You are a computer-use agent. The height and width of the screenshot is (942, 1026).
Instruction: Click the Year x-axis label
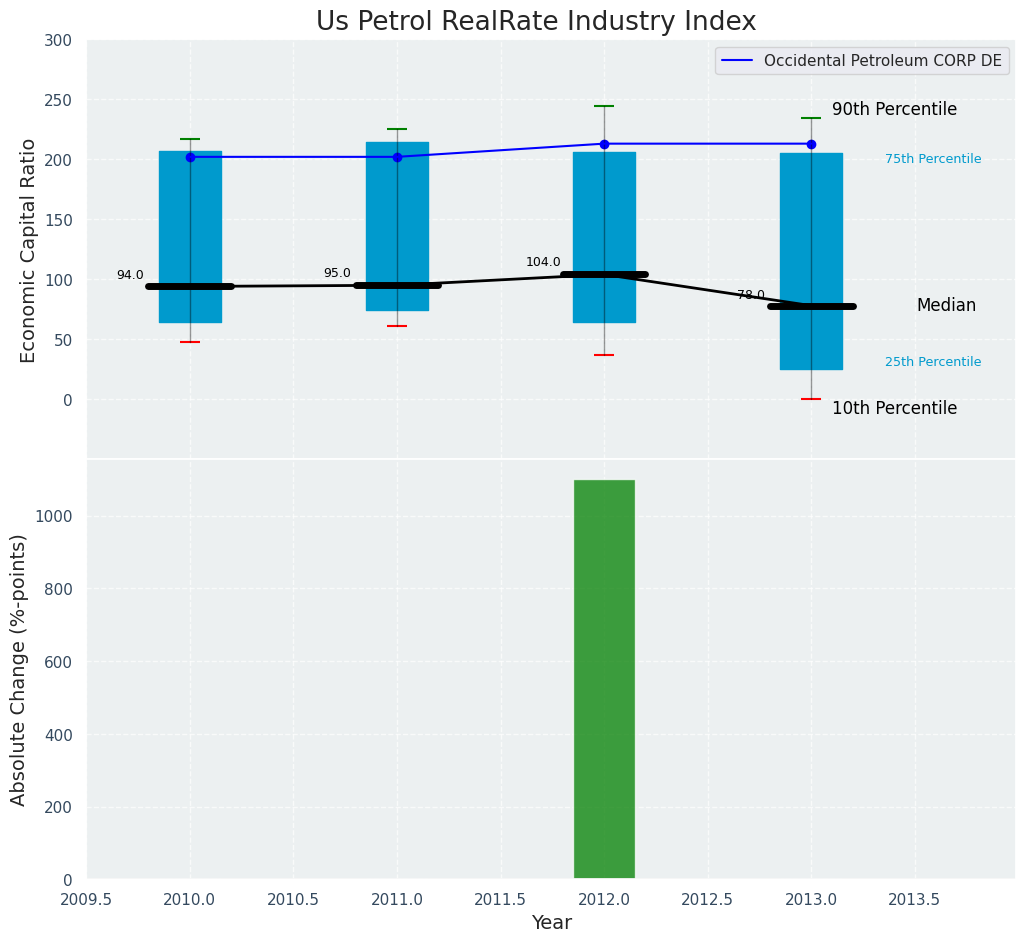551,923
